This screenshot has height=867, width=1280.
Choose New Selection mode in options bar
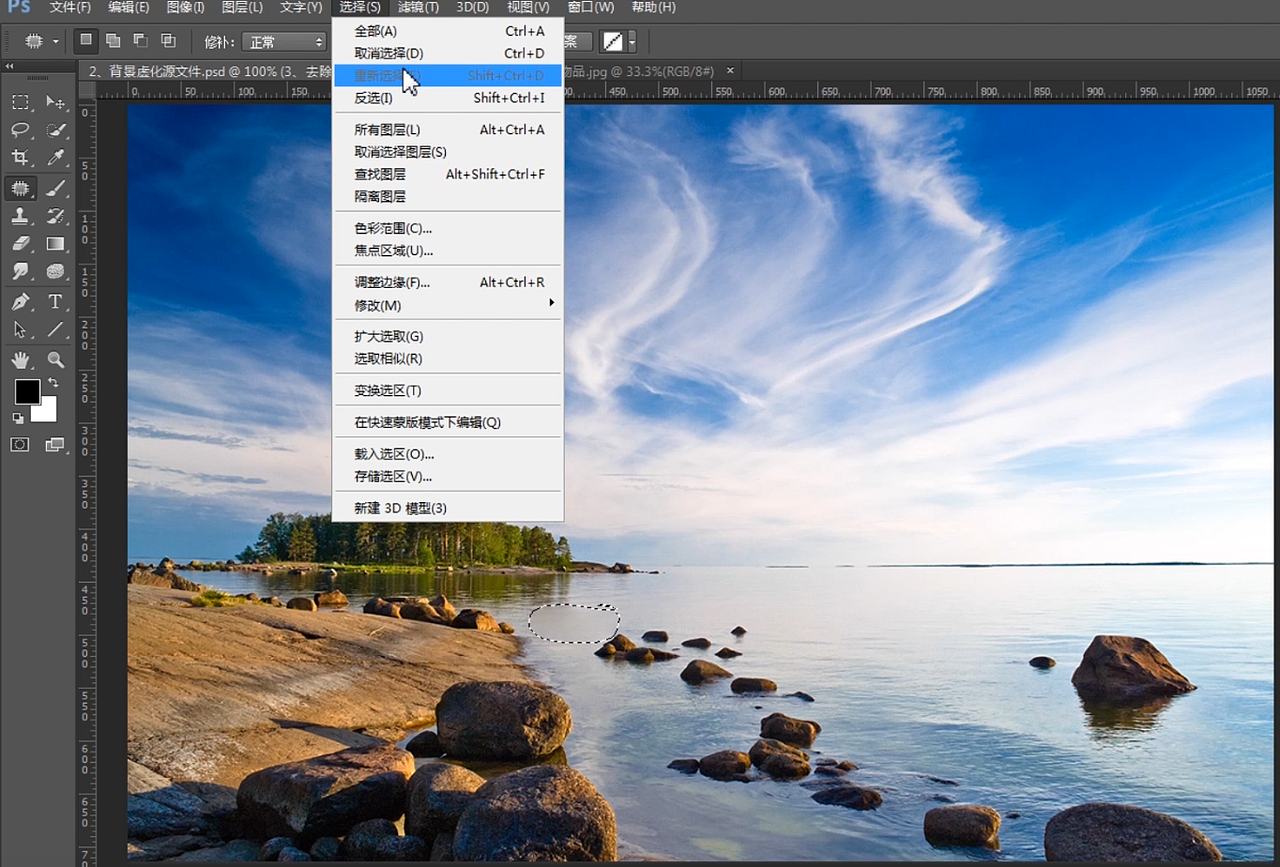[x=87, y=41]
